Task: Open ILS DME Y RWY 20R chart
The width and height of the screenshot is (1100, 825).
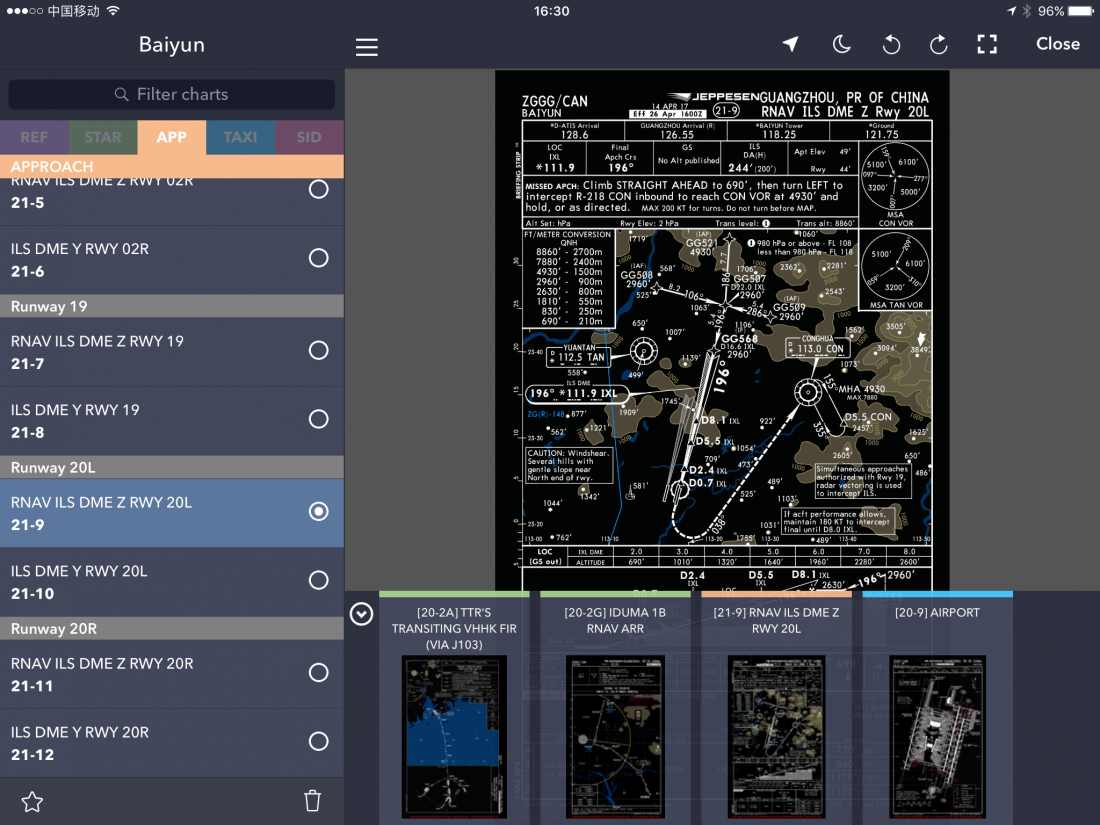Action: pos(172,743)
